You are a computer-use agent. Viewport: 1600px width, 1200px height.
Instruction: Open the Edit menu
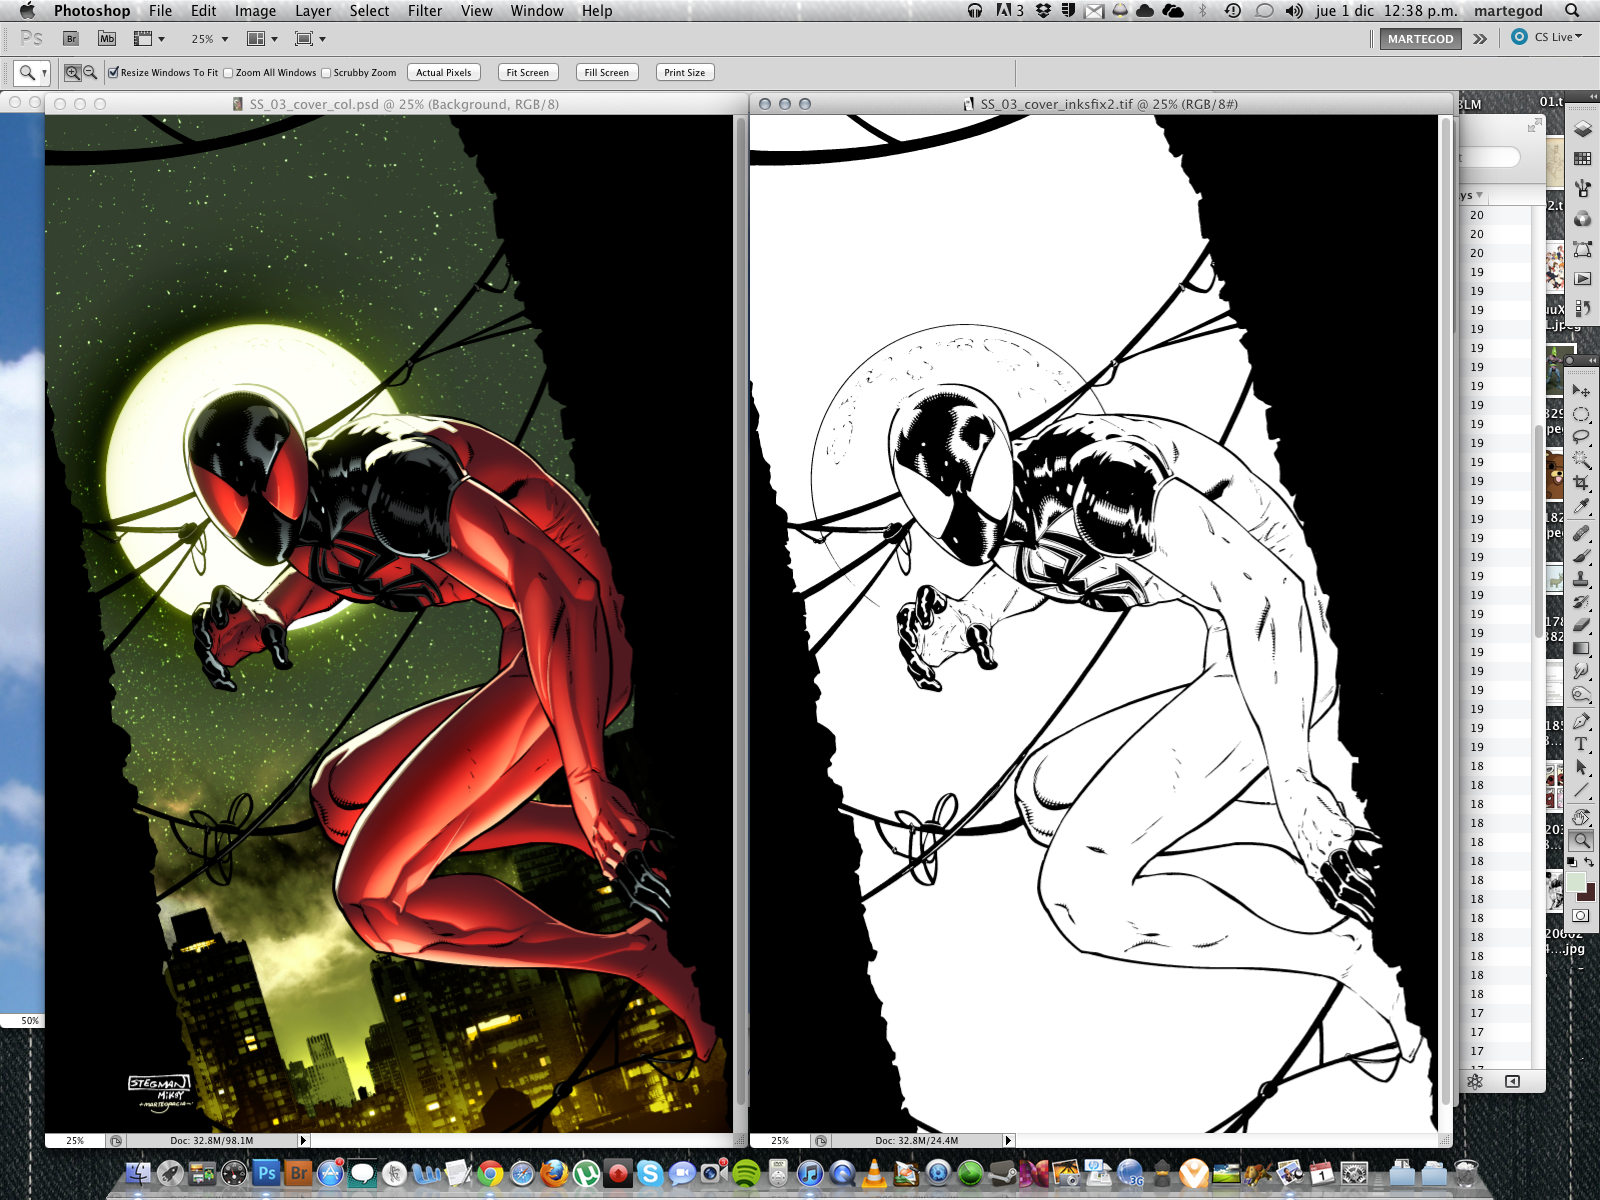click(204, 11)
